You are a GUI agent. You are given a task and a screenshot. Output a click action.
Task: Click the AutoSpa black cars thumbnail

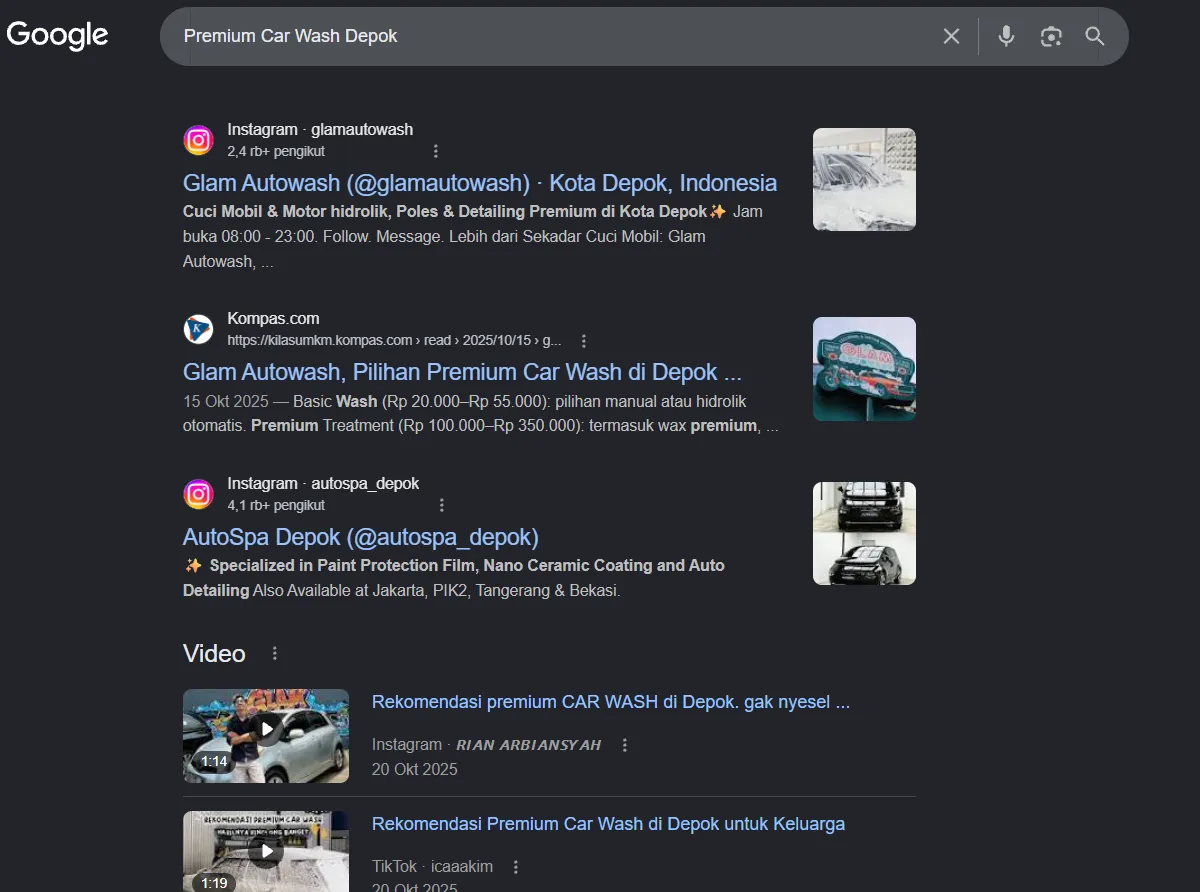point(864,533)
